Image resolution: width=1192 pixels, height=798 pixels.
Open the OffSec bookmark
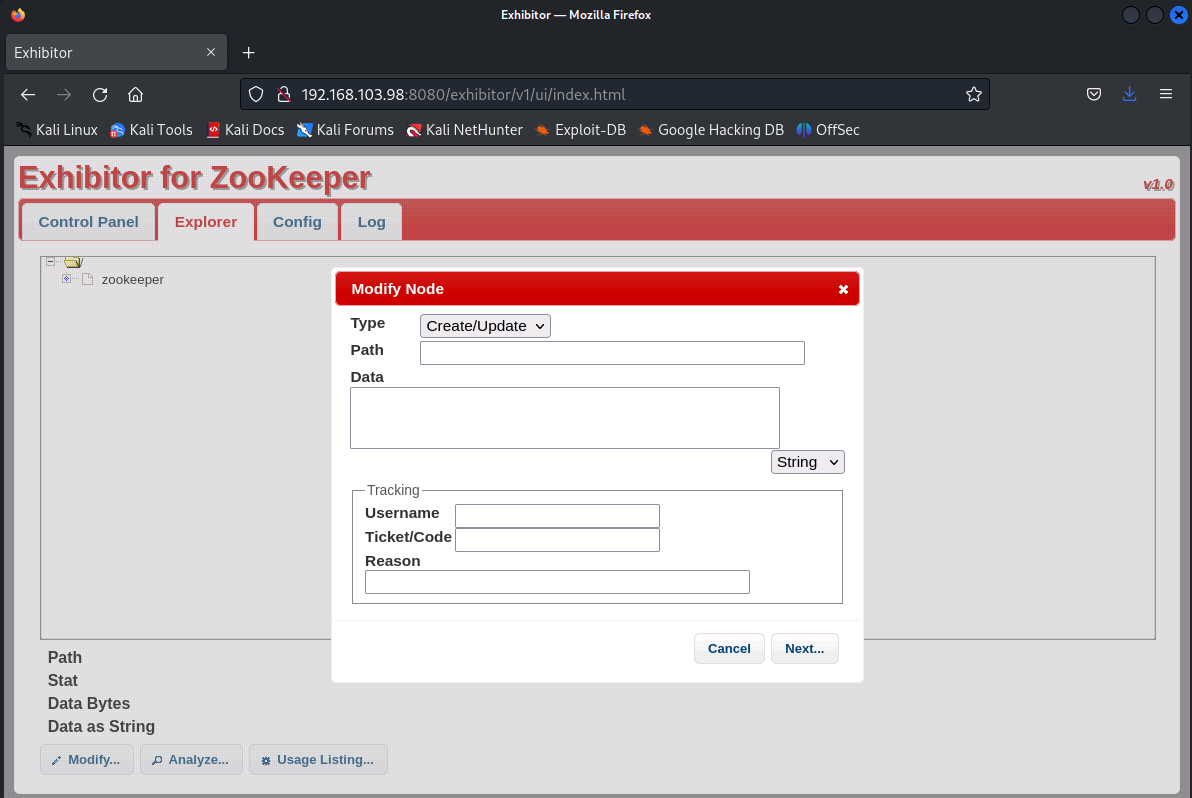point(828,130)
